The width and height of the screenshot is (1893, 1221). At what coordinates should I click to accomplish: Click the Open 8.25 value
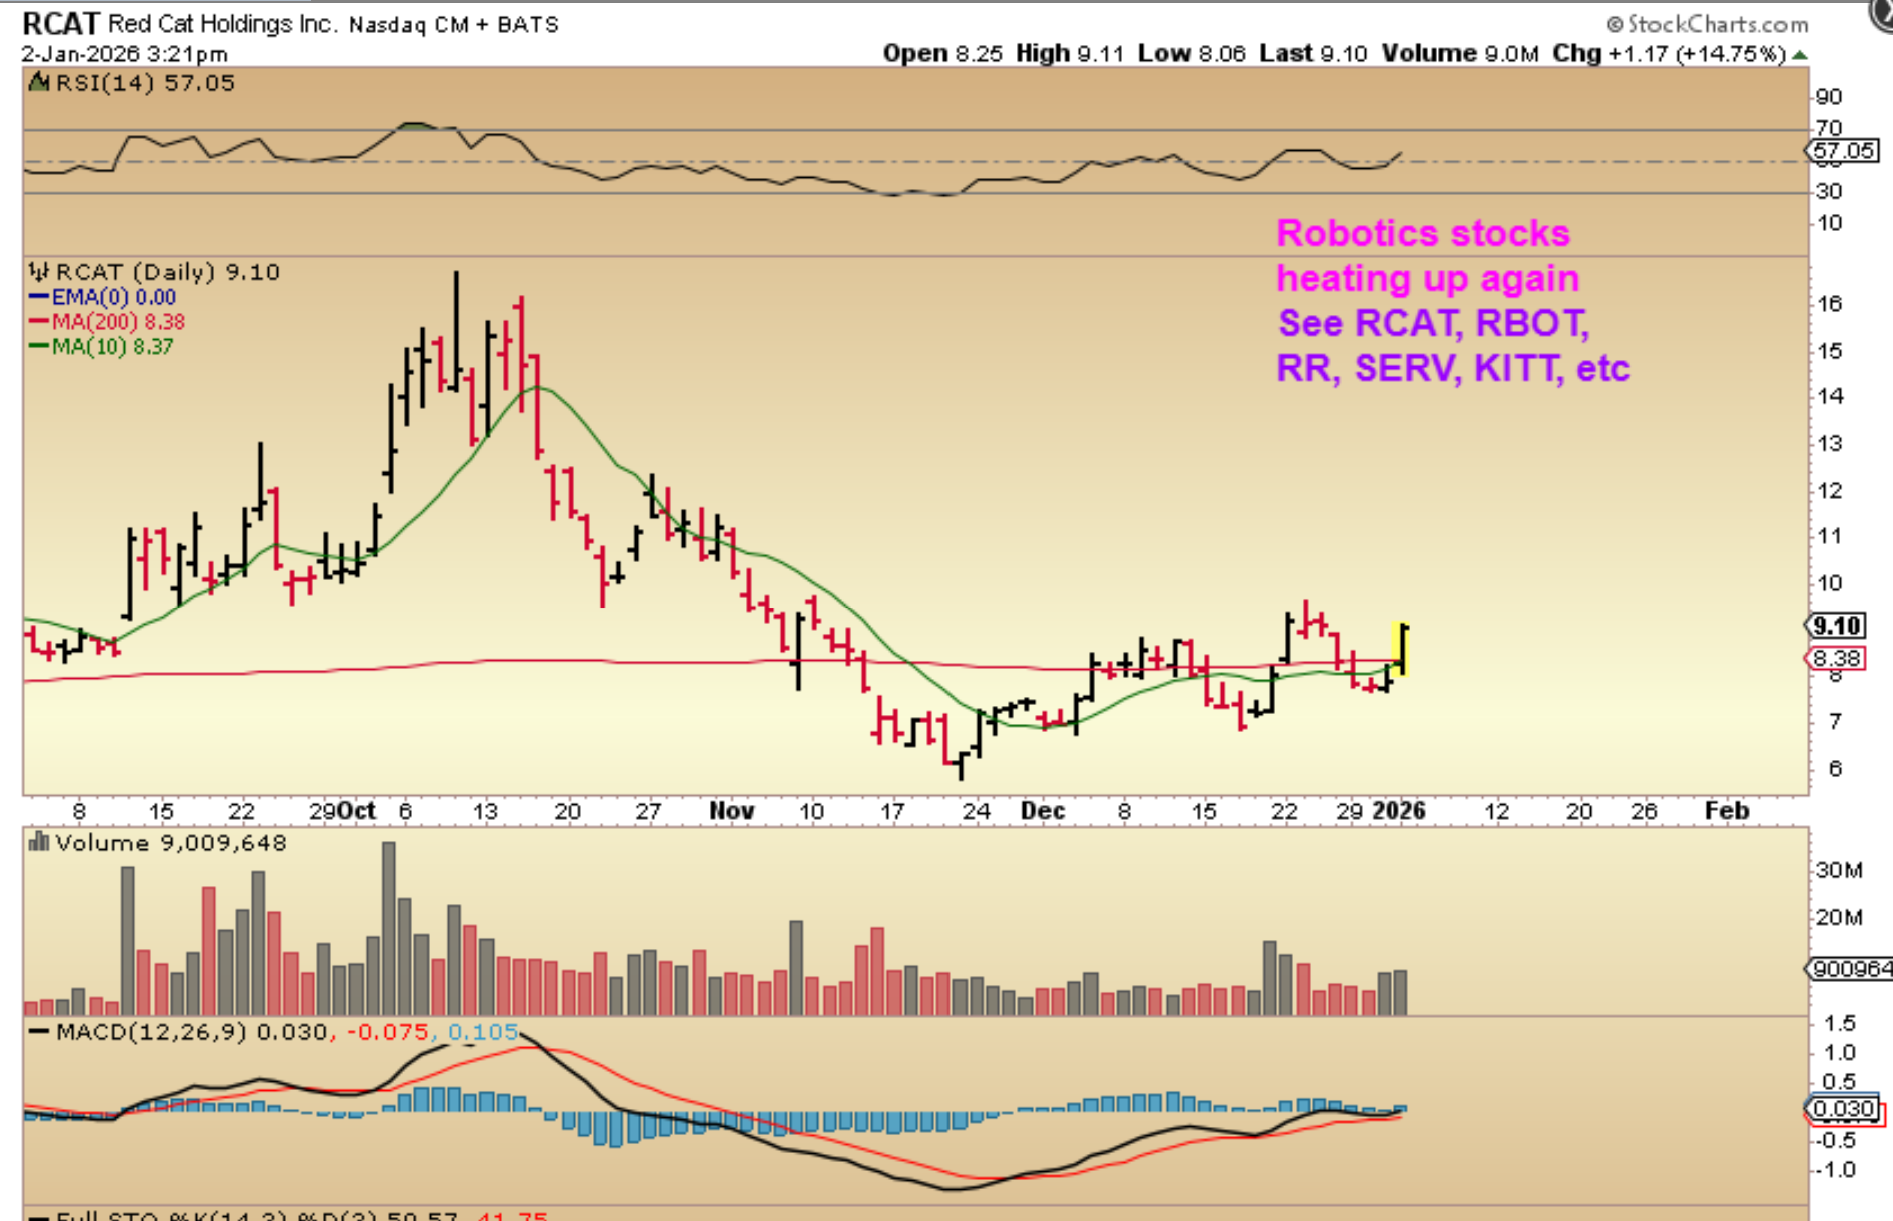pos(942,54)
